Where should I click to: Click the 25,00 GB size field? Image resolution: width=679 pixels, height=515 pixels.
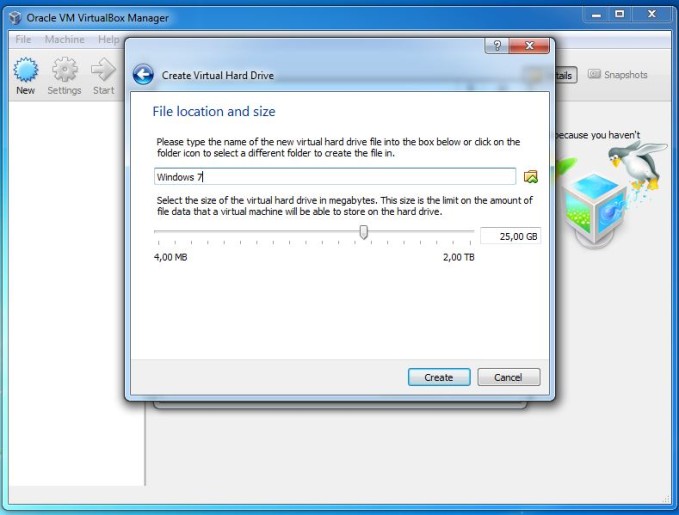(510, 236)
